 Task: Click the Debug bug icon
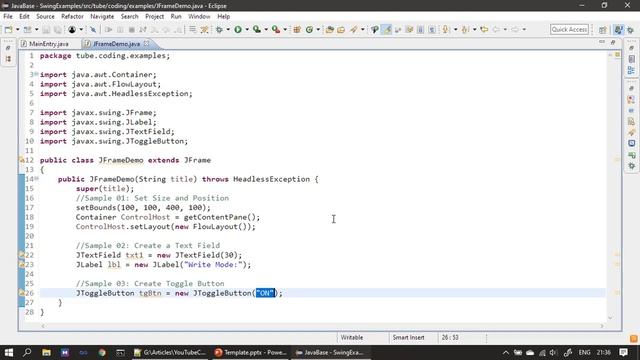coord(219,29)
